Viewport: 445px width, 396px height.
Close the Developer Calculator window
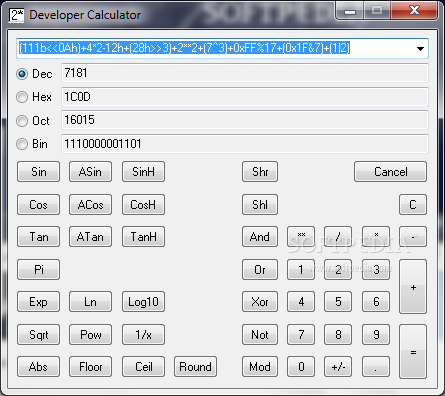click(x=414, y=10)
